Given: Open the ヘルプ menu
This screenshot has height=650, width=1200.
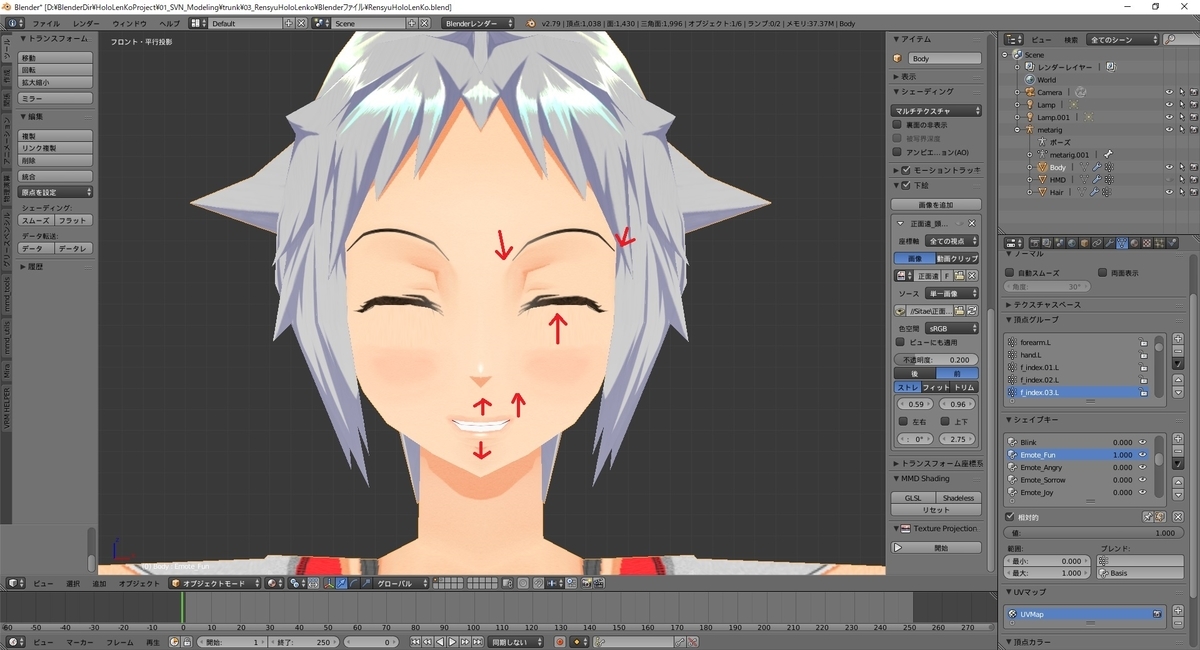Looking at the screenshot, I should click(x=170, y=22).
